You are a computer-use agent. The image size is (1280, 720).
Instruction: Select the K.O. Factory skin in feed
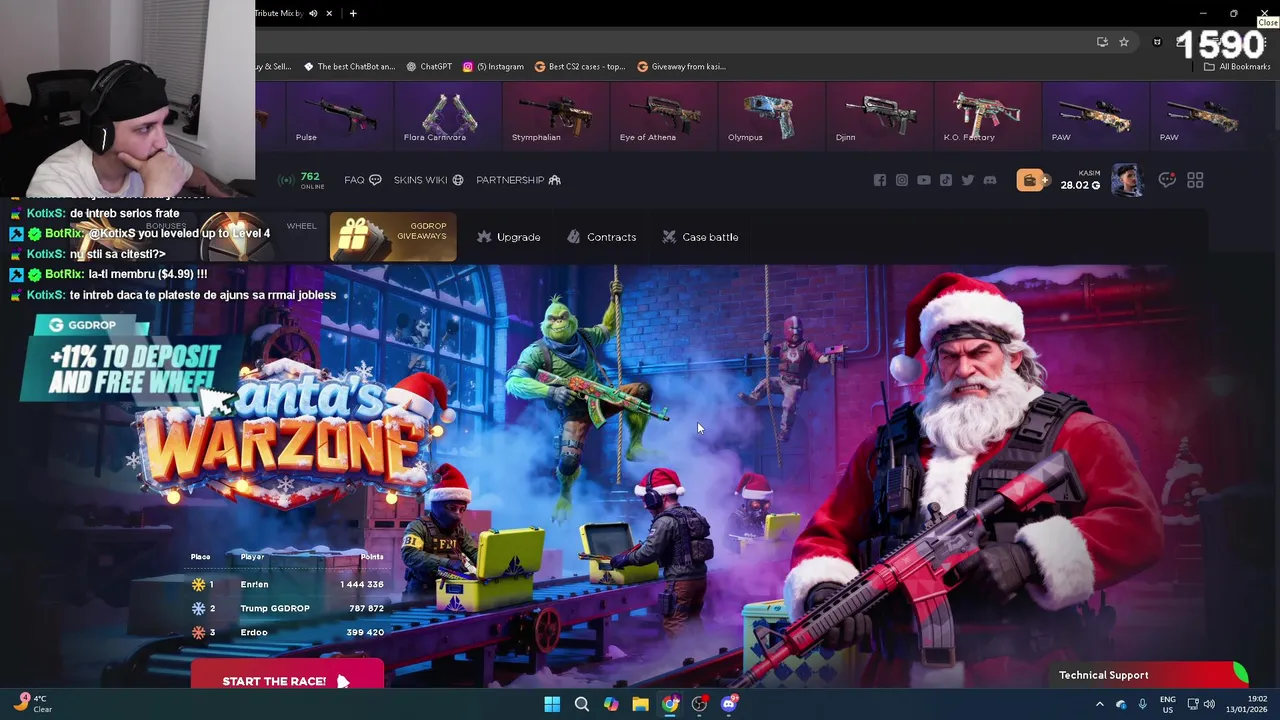988,114
